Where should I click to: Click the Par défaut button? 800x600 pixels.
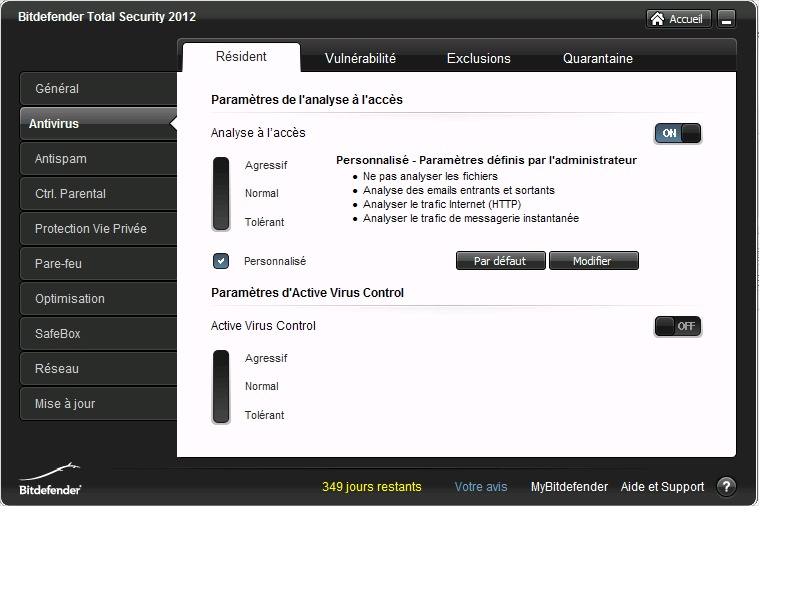501,261
